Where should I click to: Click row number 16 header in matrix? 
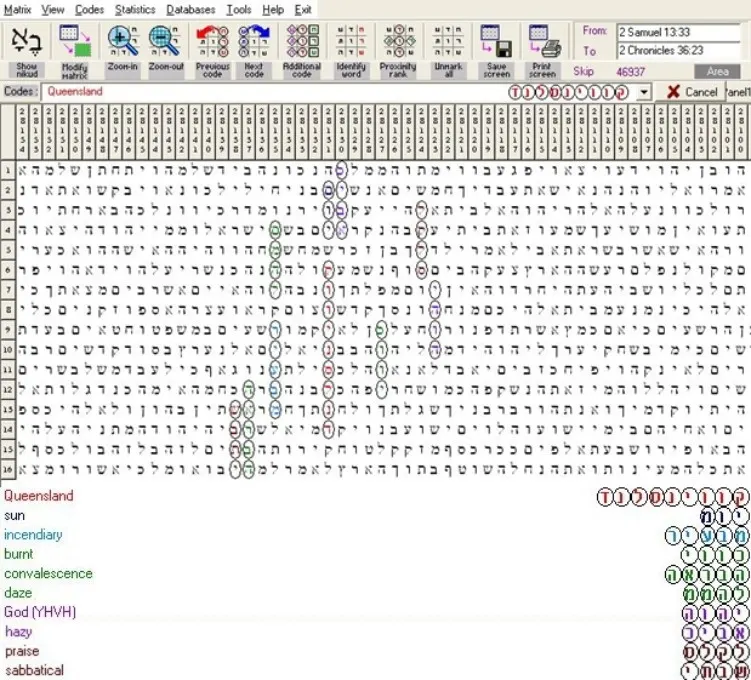click(x=8, y=470)
